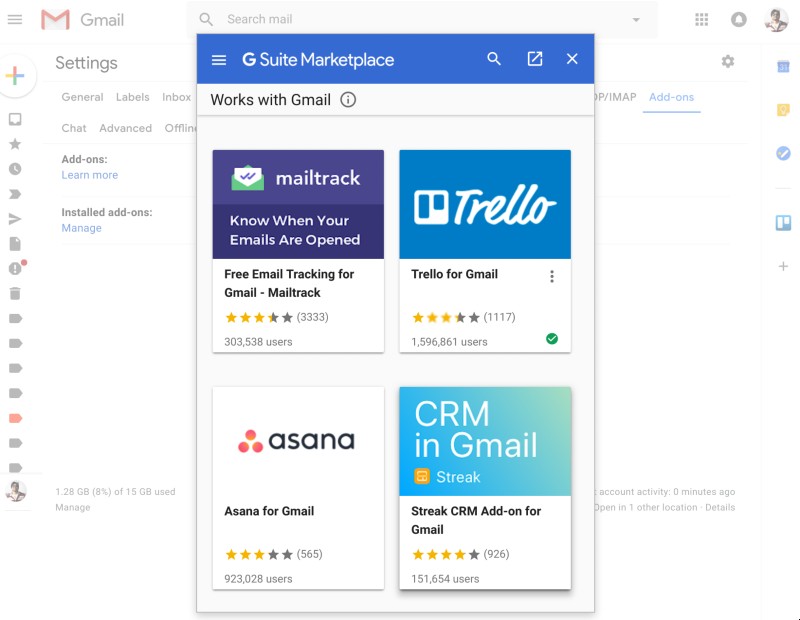Open the Google apps grid
Viewport: 800px width, 620px height.
pyautogui.click(x=702, y=19)
